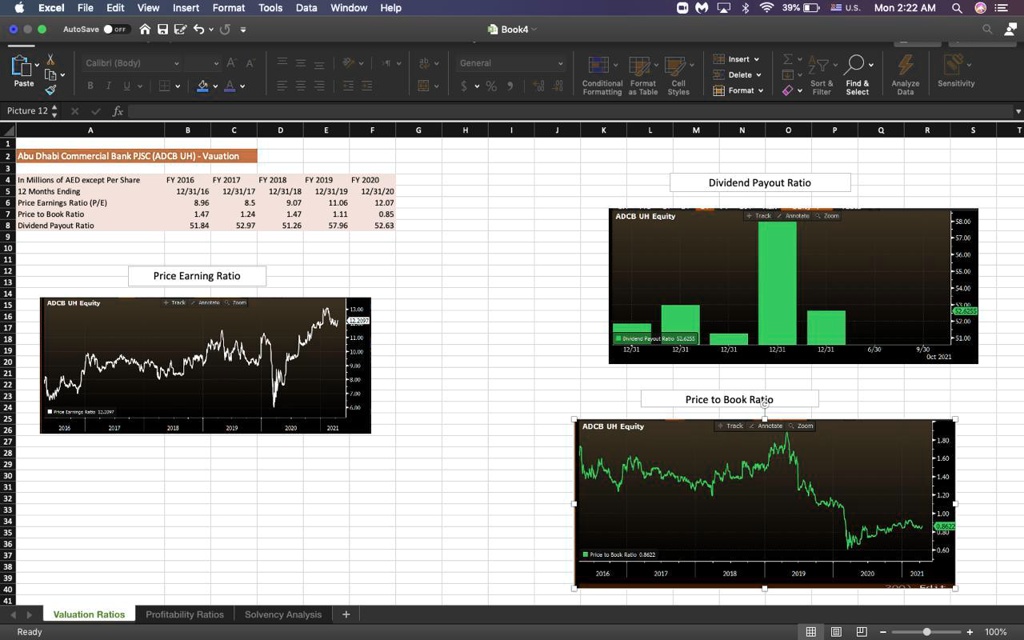Click the fx Insert Function icon
1024x640 pixels.
(x=118, y=111)
